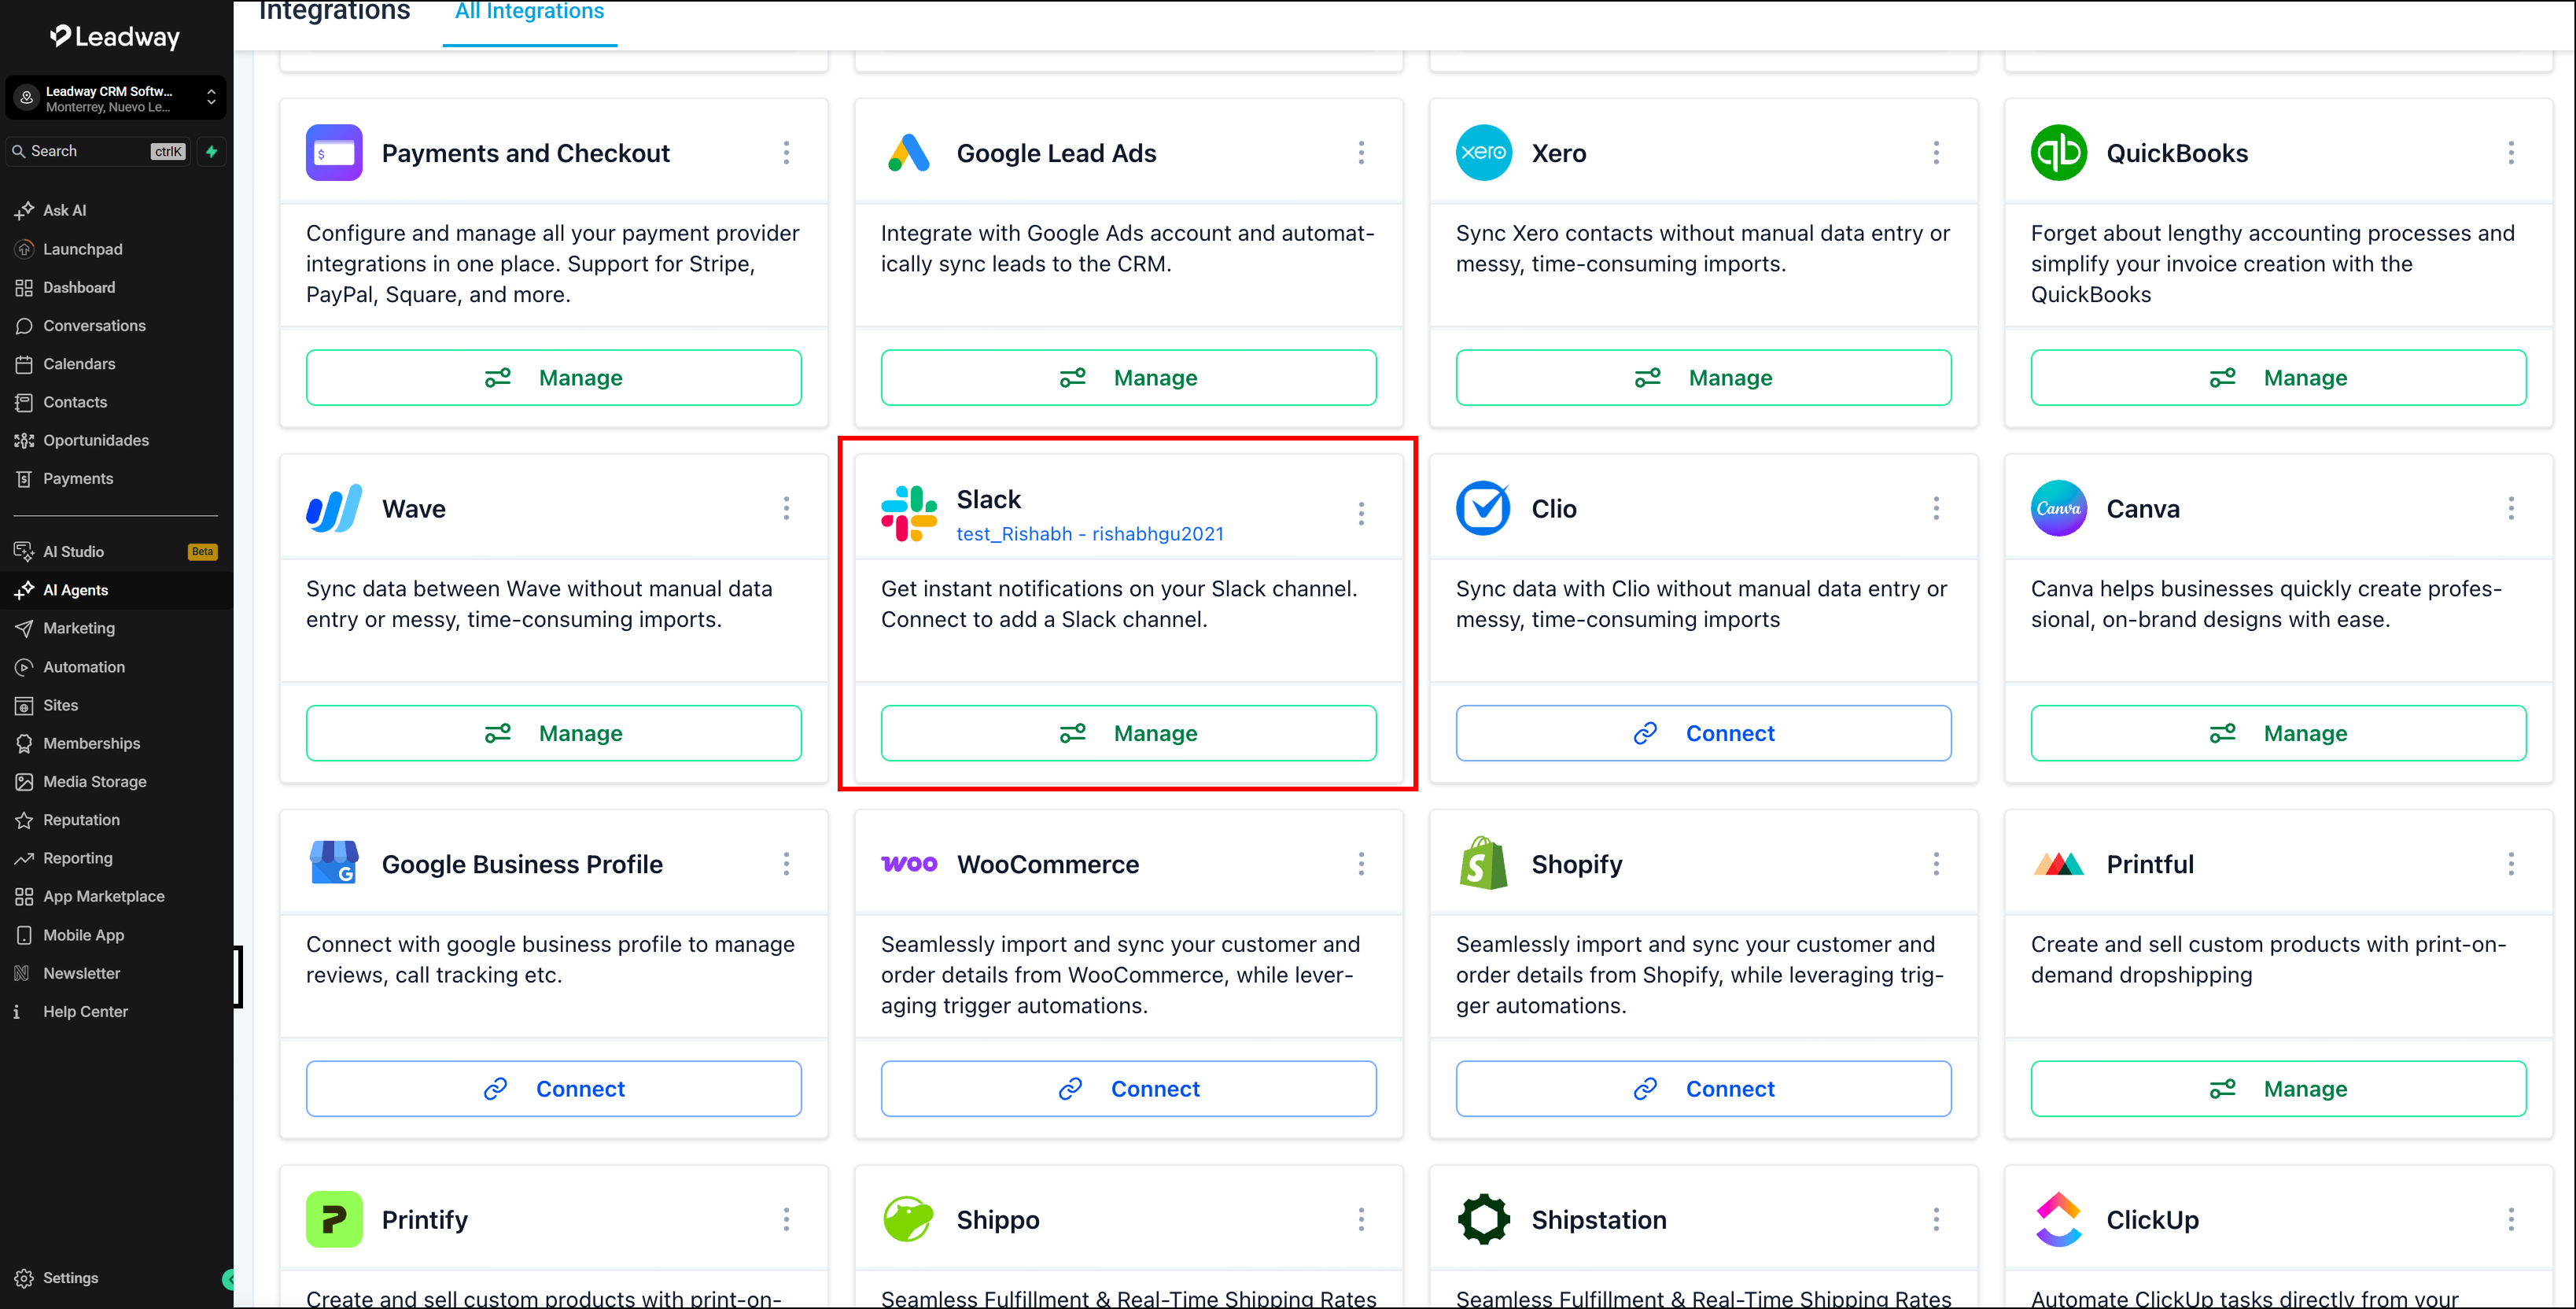Viewport: 2576px width, 1309px height.
Task: Connect the Clio integration
Action: (x=1703, y=733)
